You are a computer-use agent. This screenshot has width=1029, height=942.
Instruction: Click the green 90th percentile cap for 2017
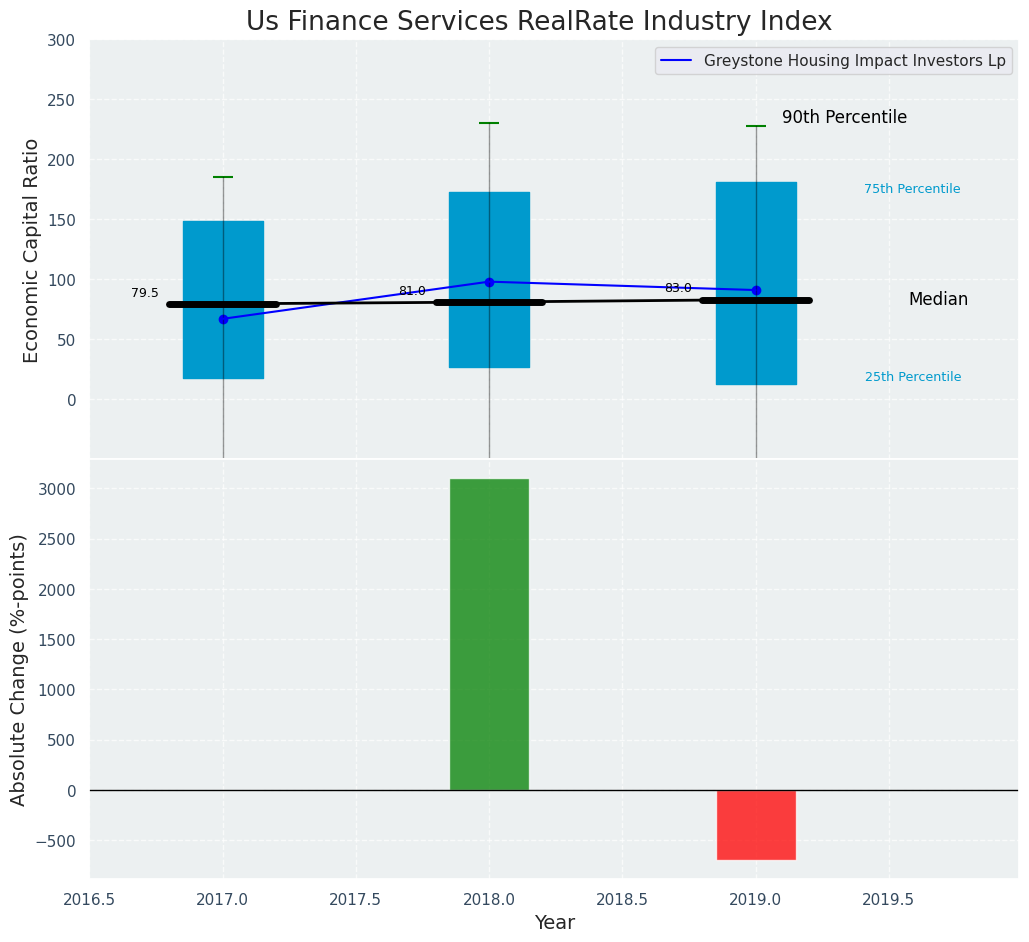[223, 177]
